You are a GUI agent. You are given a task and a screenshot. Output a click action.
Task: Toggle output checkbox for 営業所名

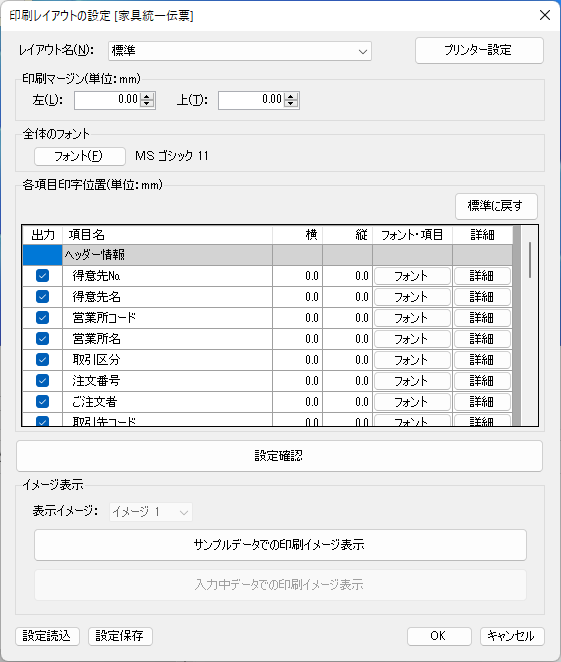coord(42,339)
